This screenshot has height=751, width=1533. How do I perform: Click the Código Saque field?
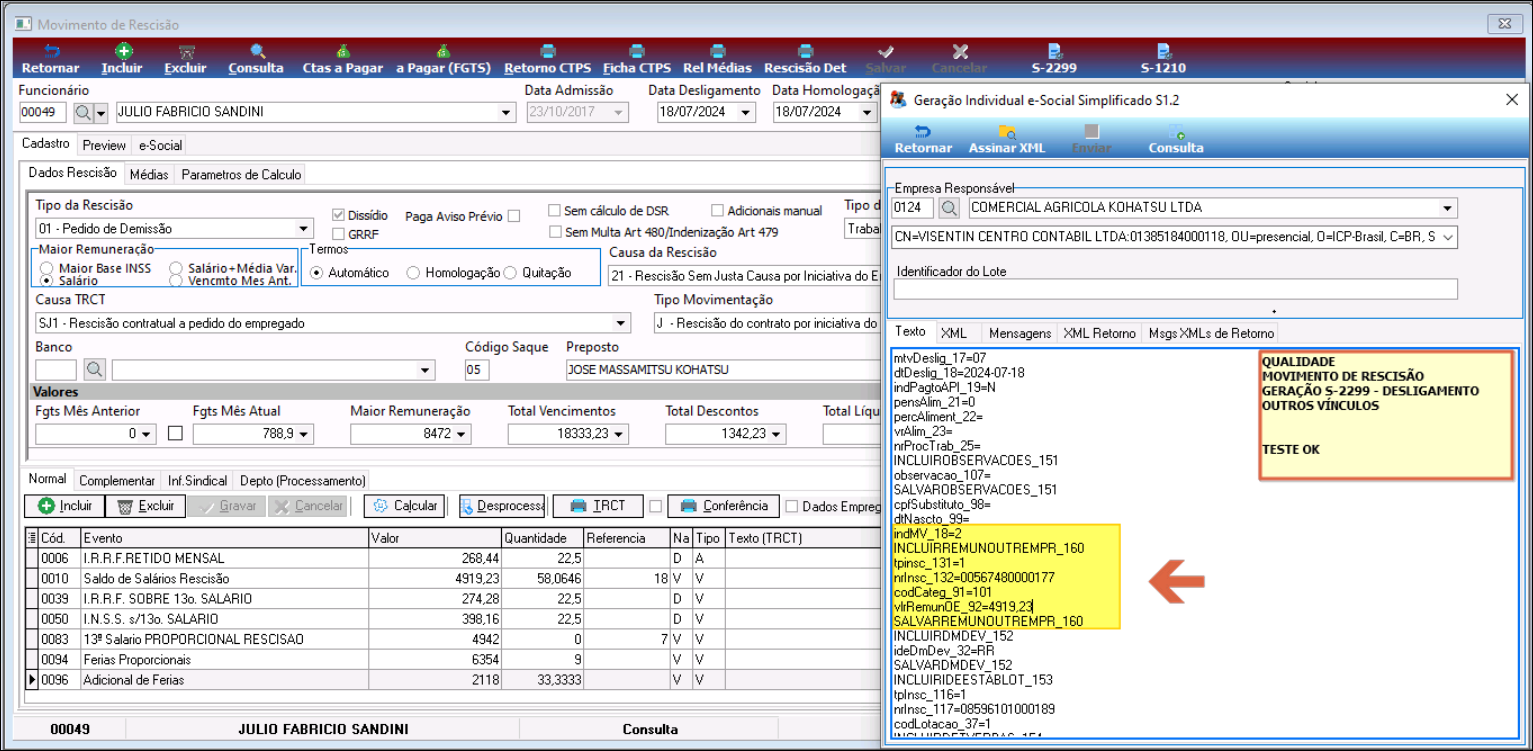[477, 370]
